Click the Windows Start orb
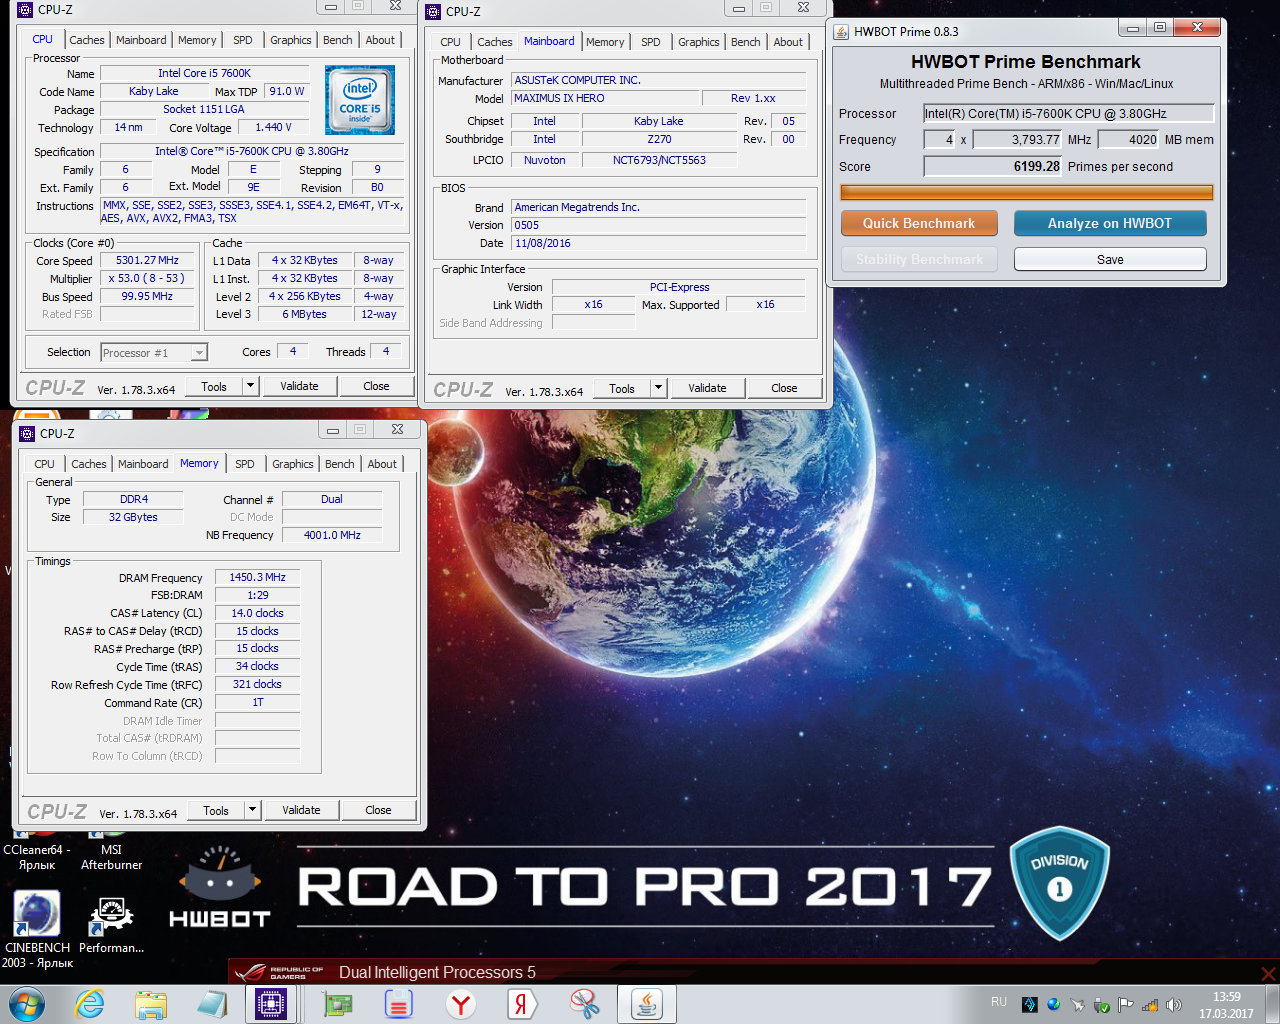1280x1024 pixels. click(x=27, y=1004)
